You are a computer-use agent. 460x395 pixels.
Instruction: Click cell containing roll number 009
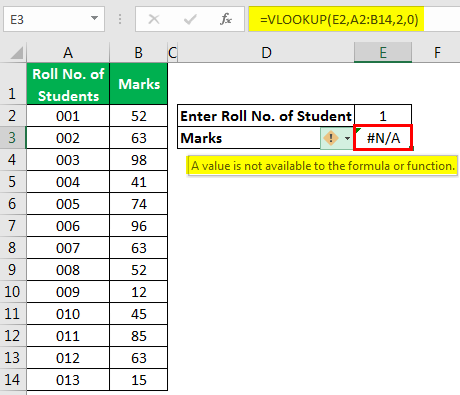point(68,292)
